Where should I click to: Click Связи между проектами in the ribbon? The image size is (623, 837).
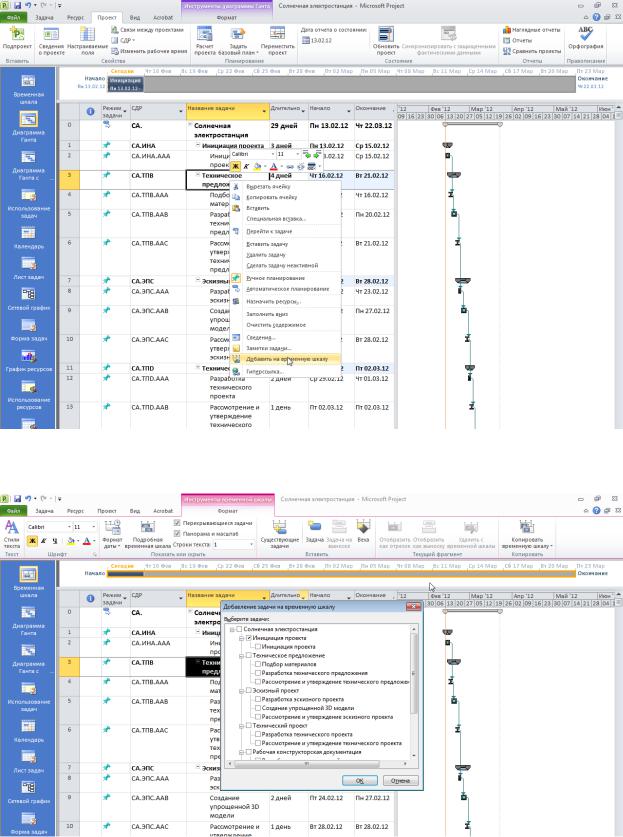pos(147,30)
